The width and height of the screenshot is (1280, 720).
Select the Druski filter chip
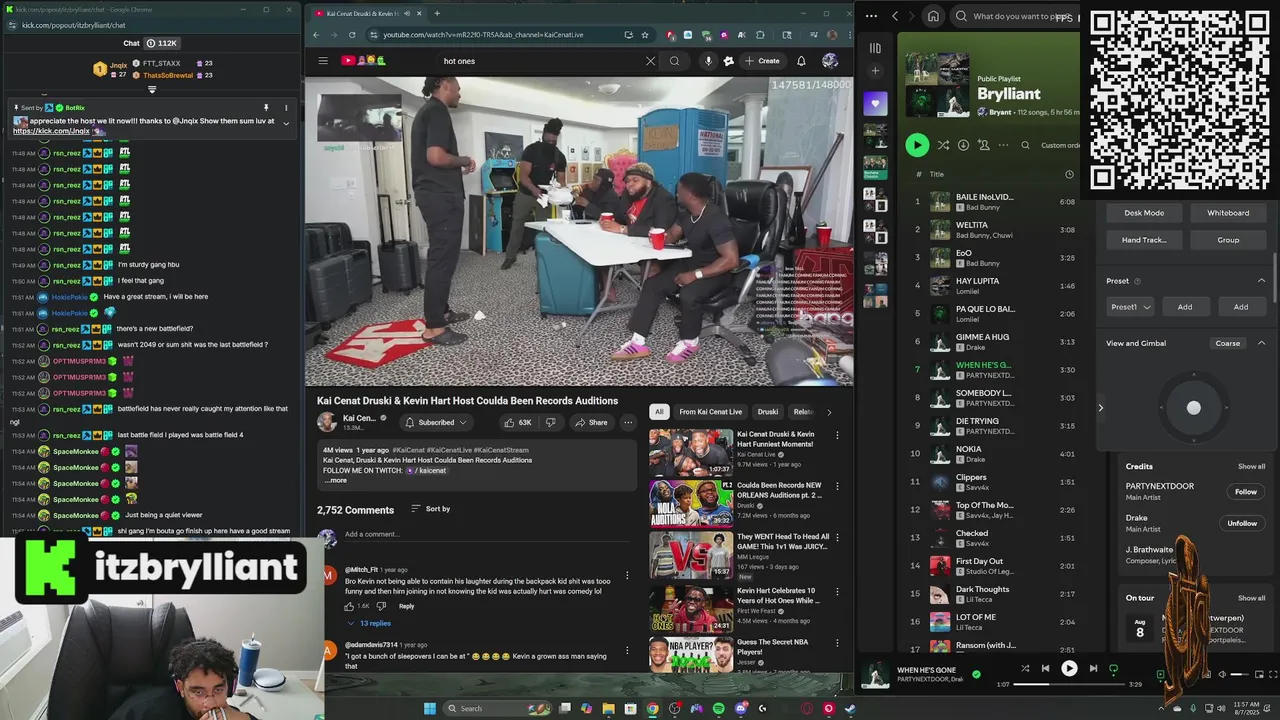[768, 412]
